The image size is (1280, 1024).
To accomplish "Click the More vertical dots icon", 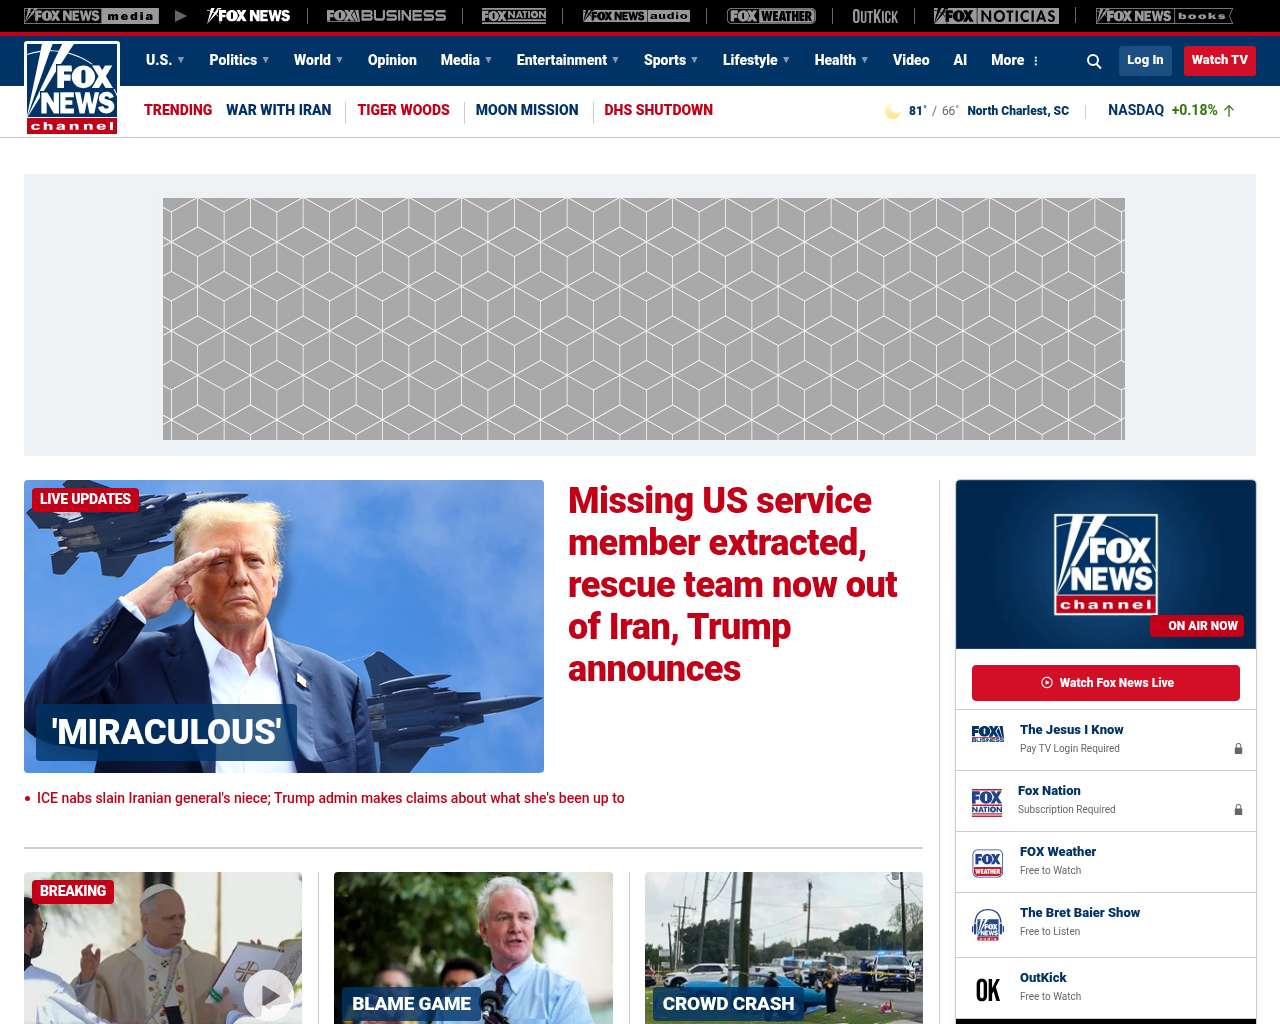I will point(1036,61).
